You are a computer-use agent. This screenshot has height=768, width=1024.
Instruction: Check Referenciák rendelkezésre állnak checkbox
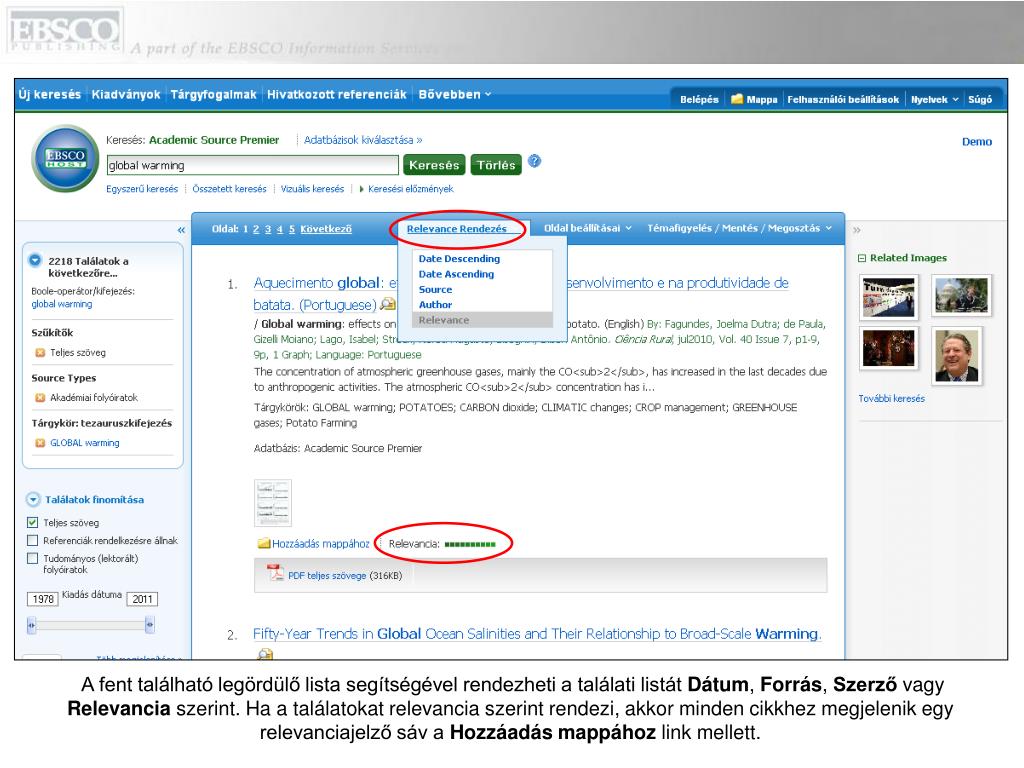click(x=33, y=540)
